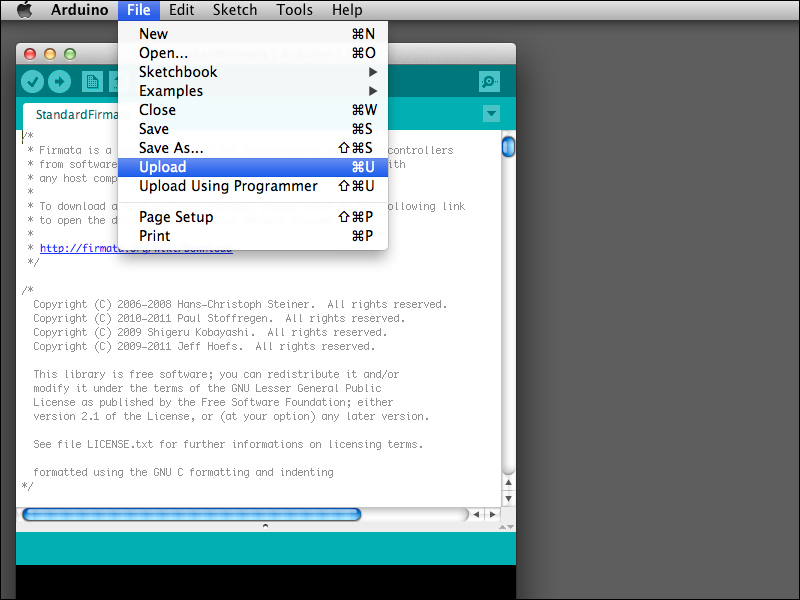Open the sketch tab dropdown arrow
Screen dimensions: 800x600
pos(490,113)
